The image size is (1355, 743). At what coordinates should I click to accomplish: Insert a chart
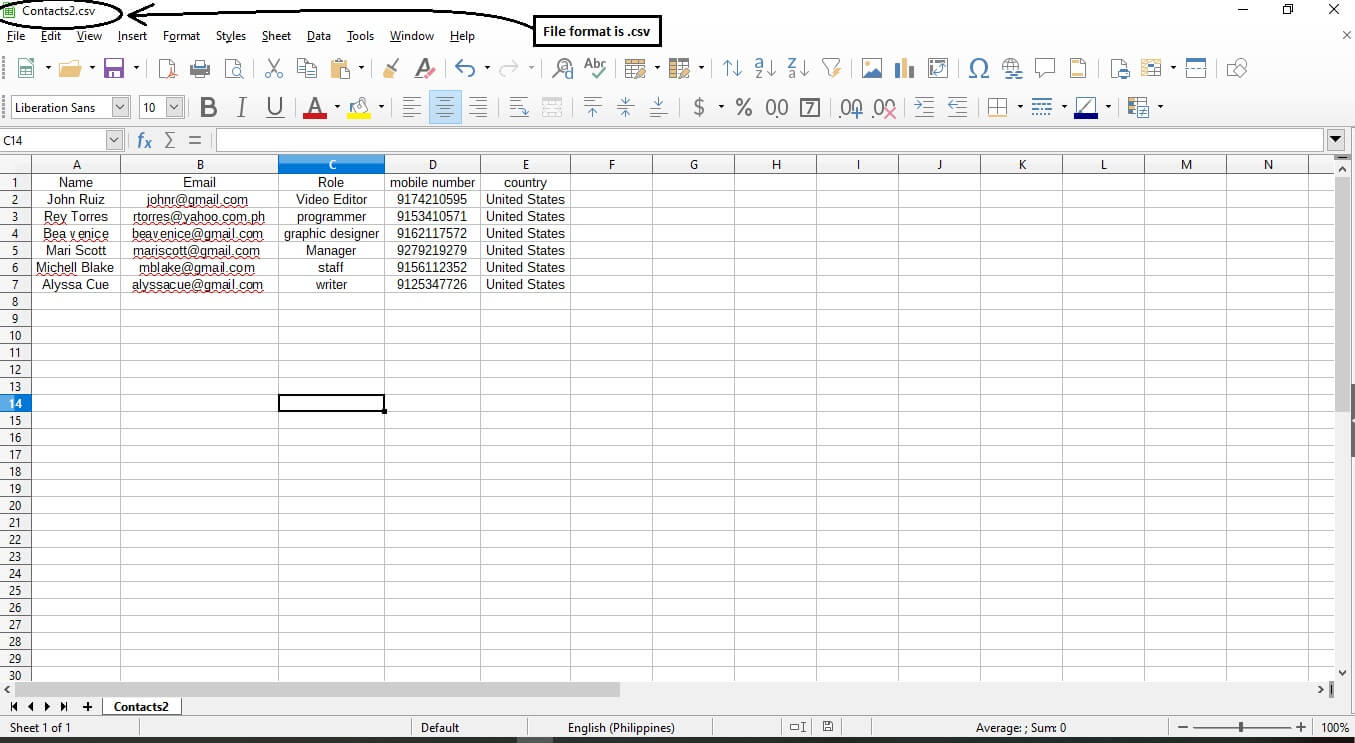point(904,68)
